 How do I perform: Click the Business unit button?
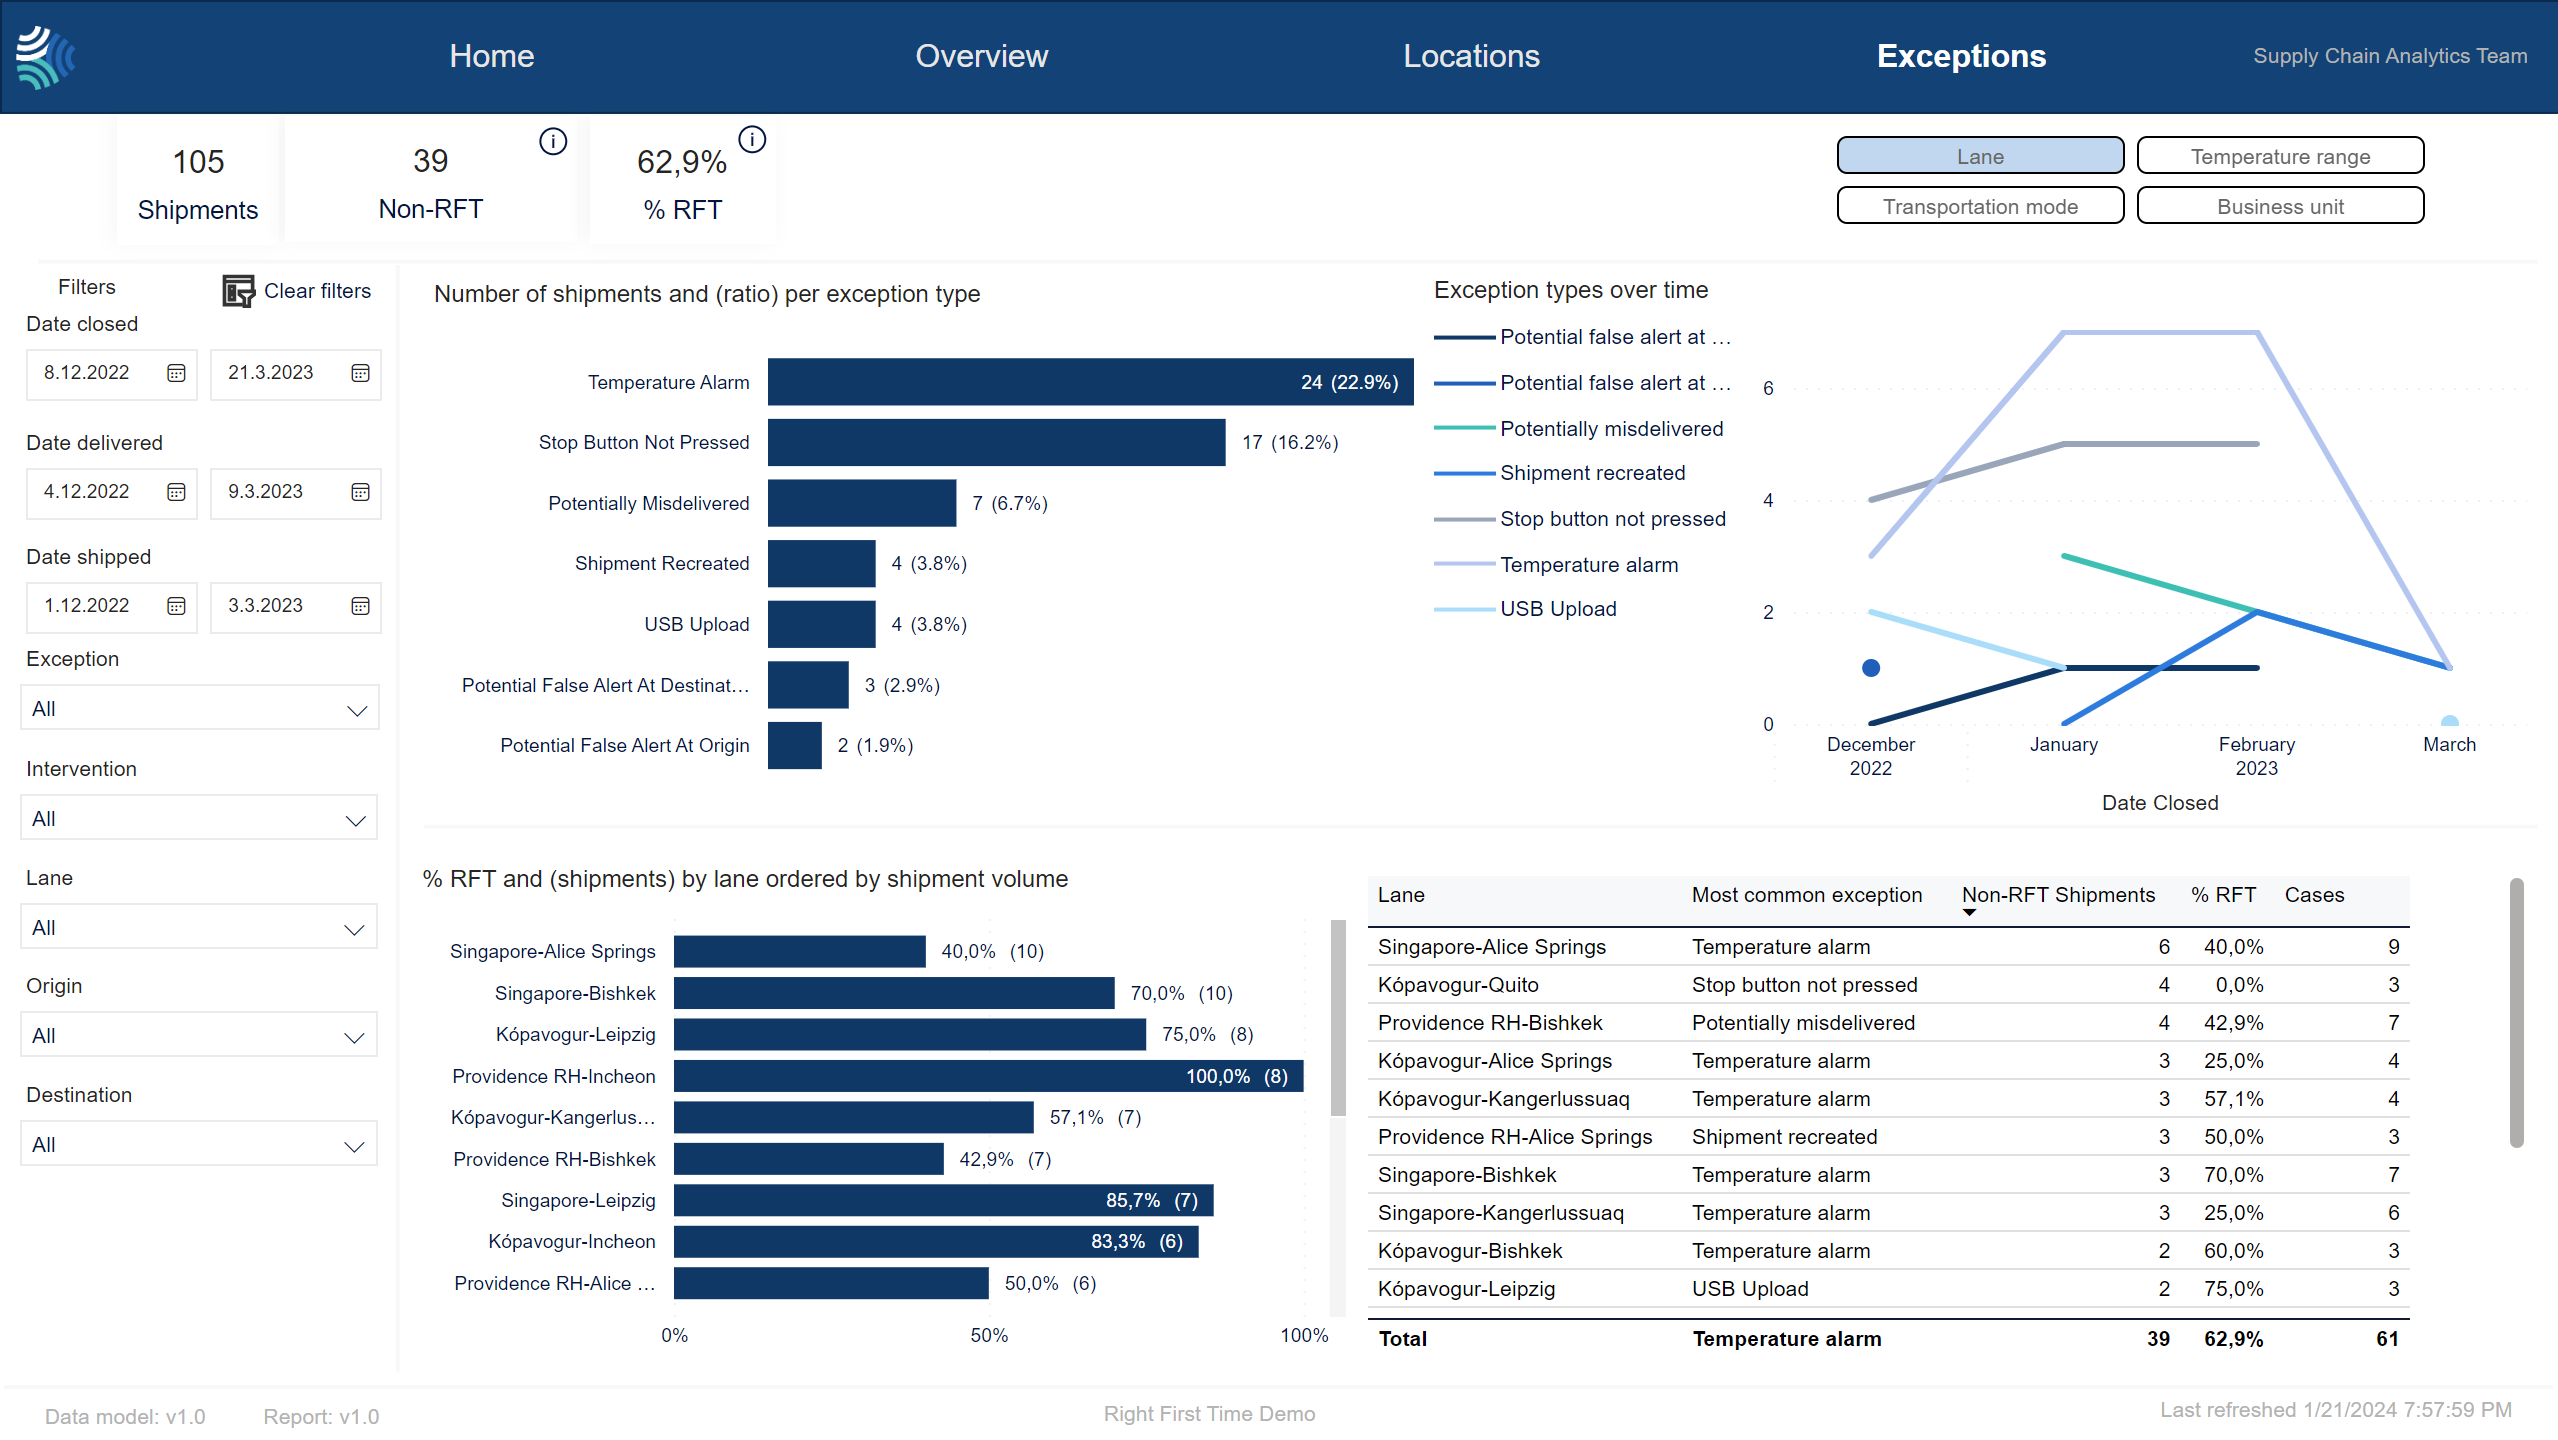click(x=2280, y=207)
